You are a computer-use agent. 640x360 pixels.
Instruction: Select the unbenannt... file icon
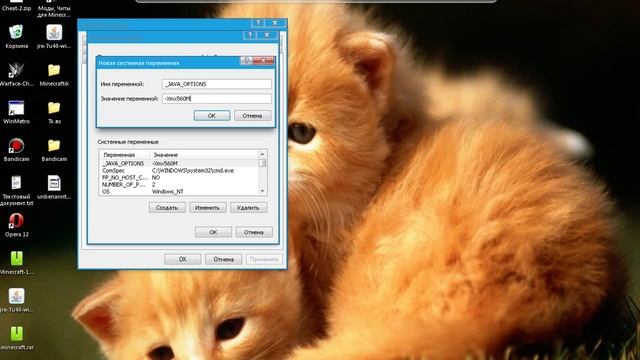(54, 183)
